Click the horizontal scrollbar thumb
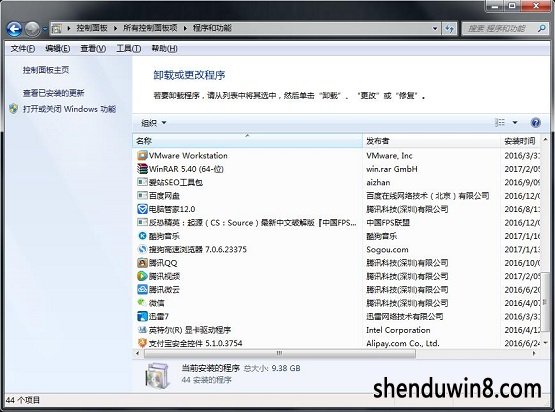The width and height of the screenshot is (555, 412). pos(280,353)
